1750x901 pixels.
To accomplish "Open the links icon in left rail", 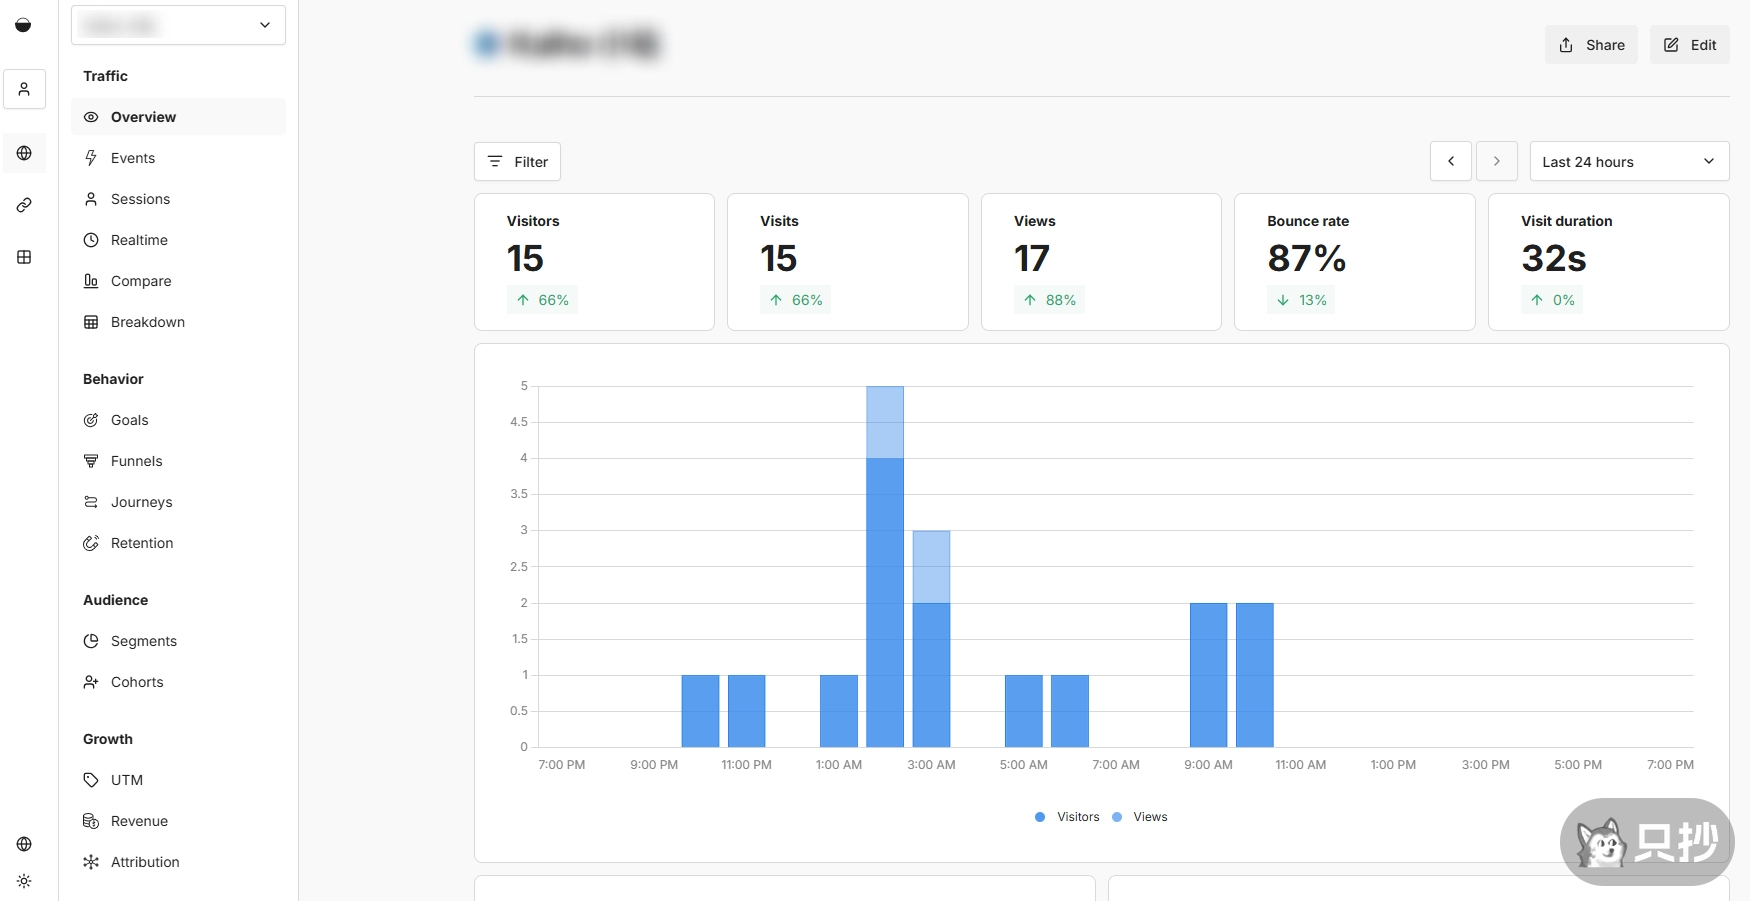I will (x=24, y=205).
